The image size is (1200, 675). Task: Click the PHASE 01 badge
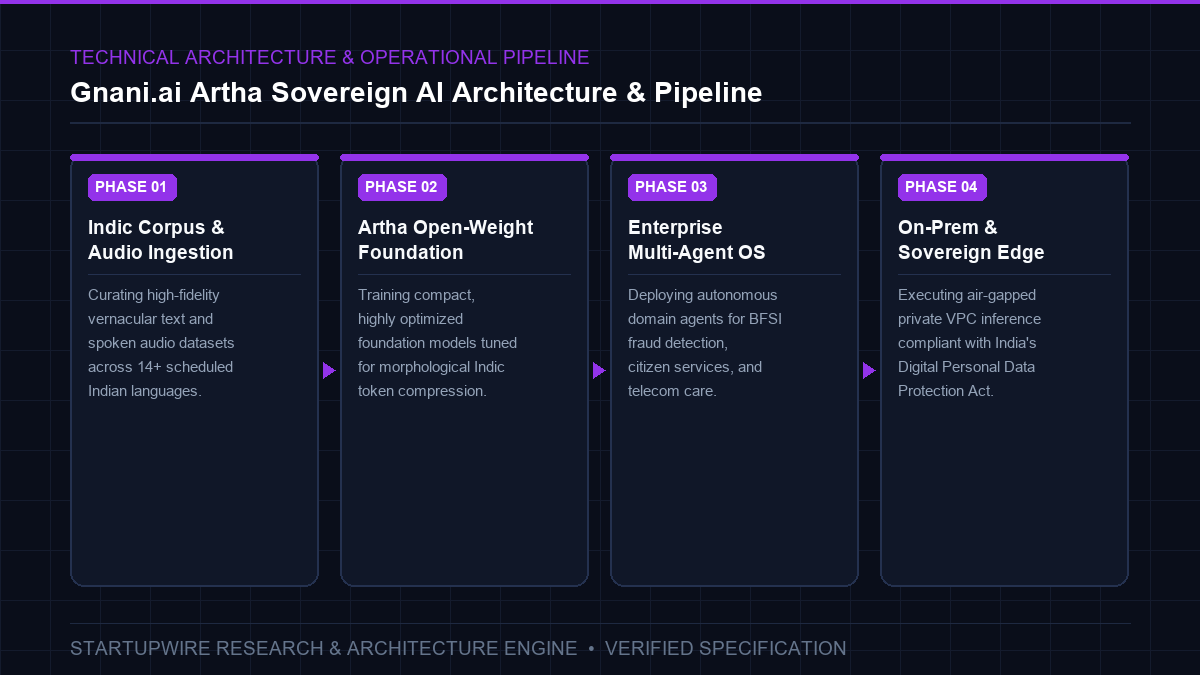pyautogui.click(x=132, y=187)
